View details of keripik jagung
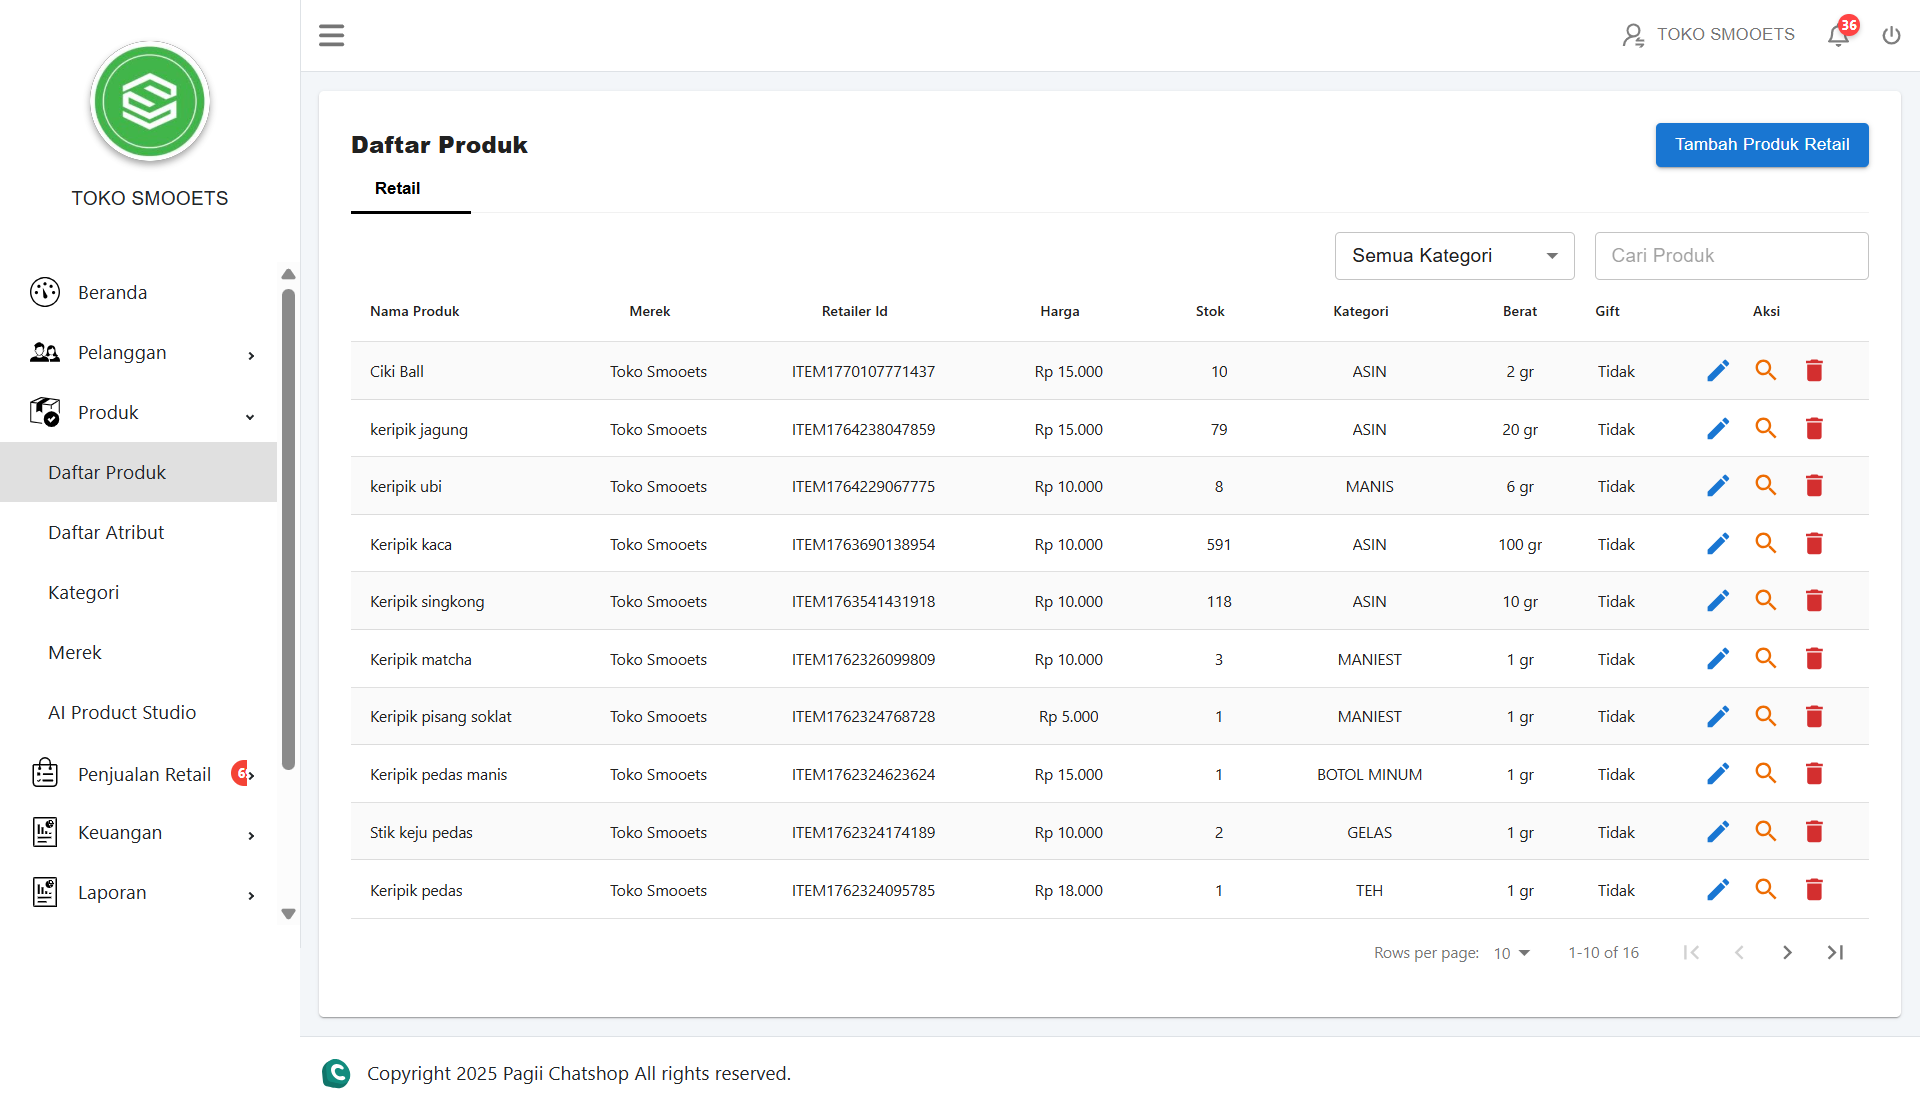Viewport: 1920px width, 1107px height. click(1766, 429)
